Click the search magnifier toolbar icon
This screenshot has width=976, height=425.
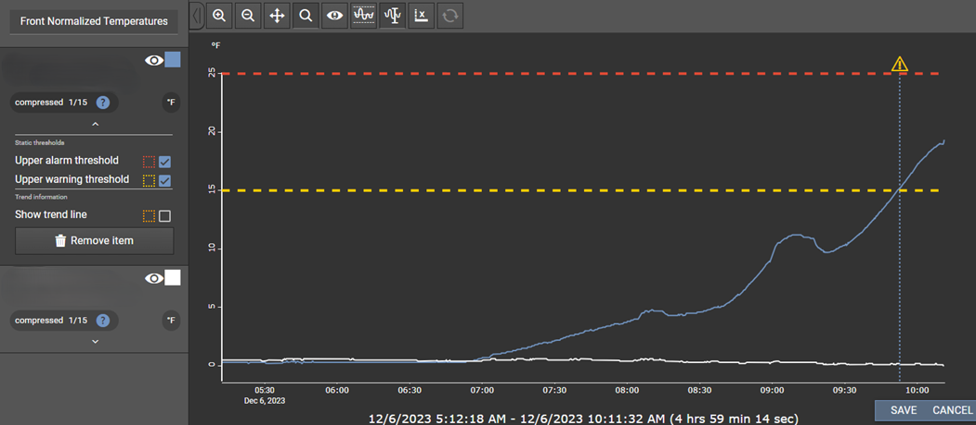pos(306,16)
